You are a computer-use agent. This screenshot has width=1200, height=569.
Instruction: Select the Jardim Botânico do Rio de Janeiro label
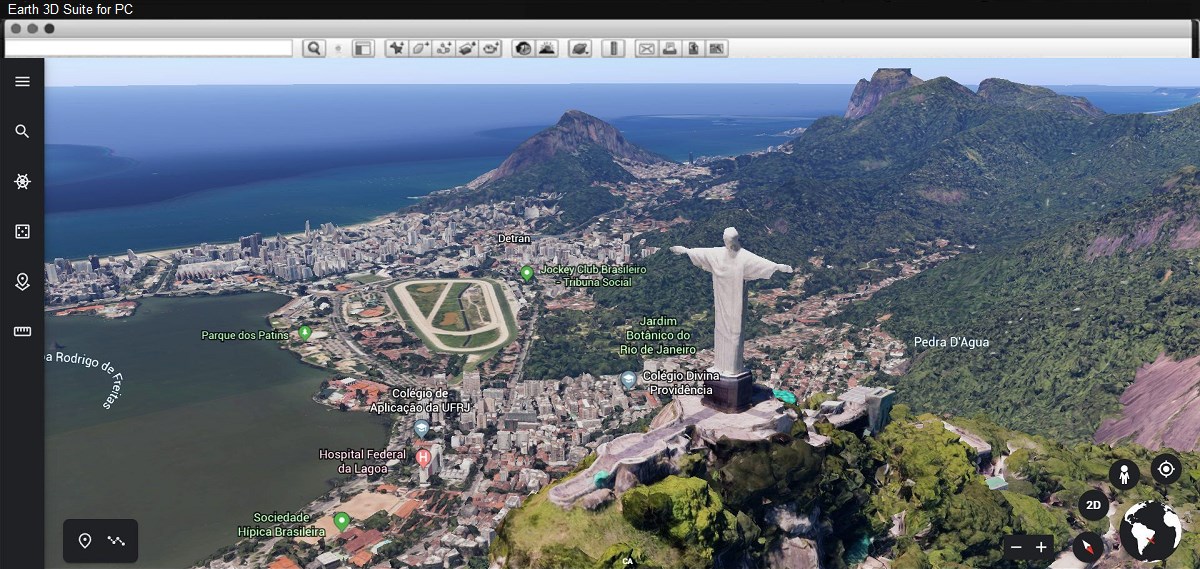coord(657,335)
